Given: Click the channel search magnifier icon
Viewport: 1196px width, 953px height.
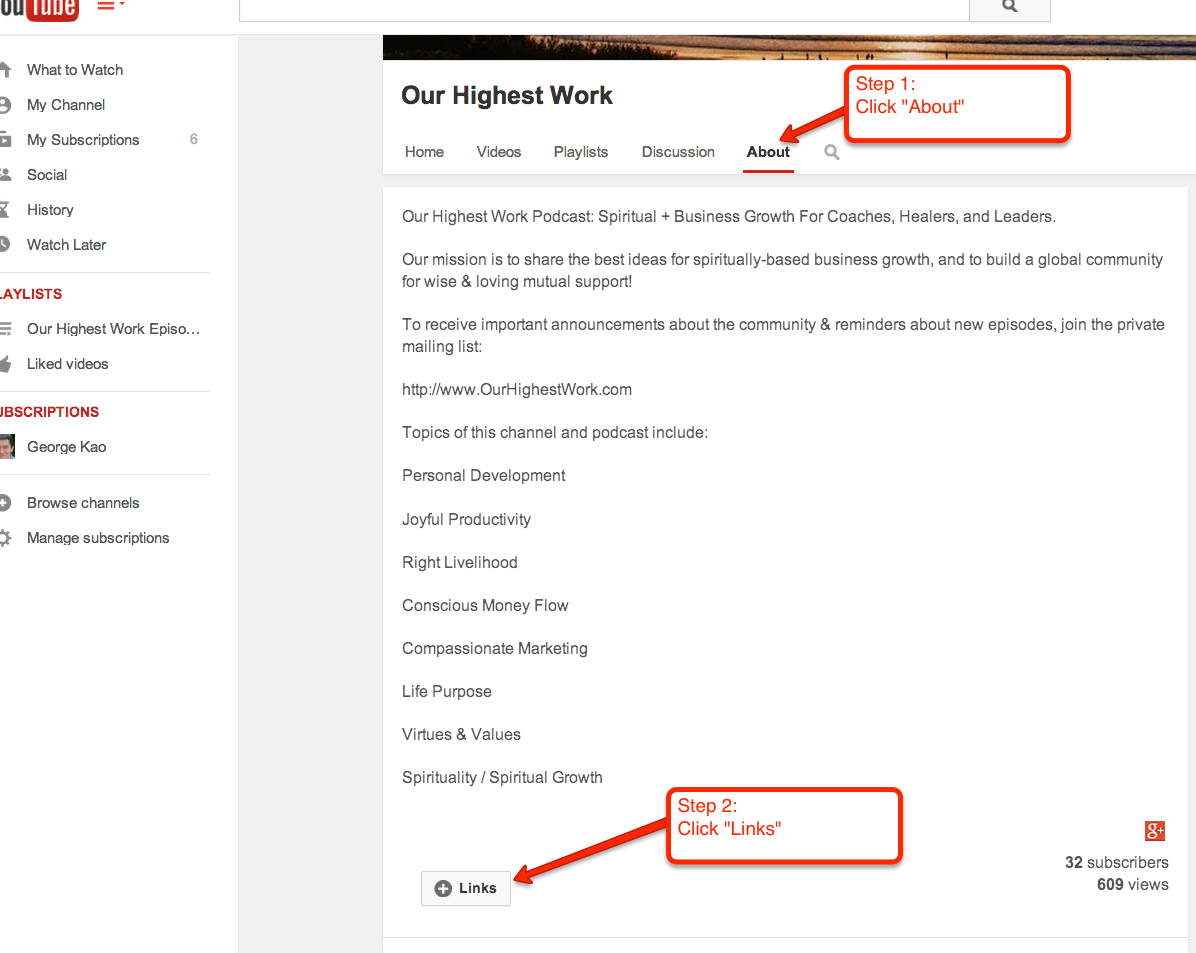Looking at the screenshot, I should pyautogui.click(x=831, y=152).
